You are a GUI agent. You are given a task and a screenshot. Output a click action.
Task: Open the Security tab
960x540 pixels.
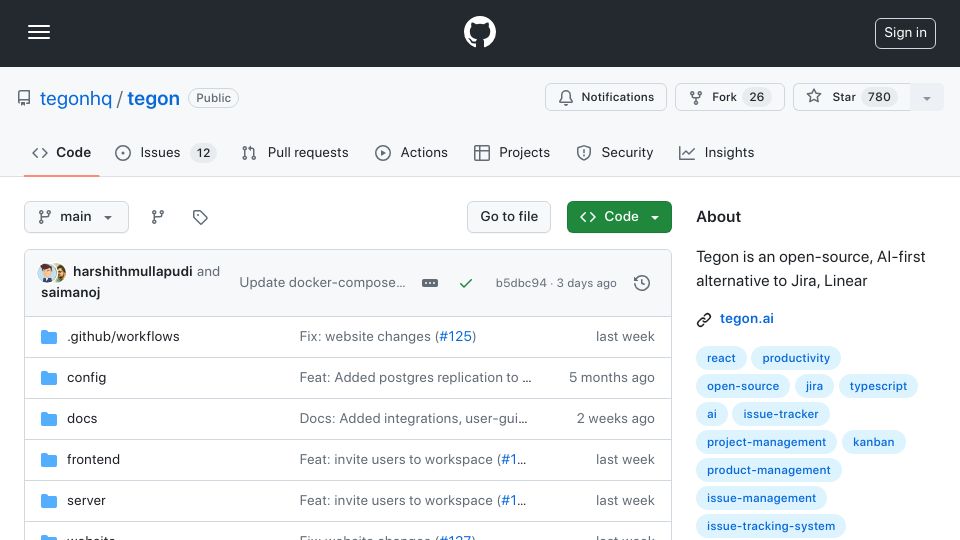pyautogui.click(x=615, y=152)
